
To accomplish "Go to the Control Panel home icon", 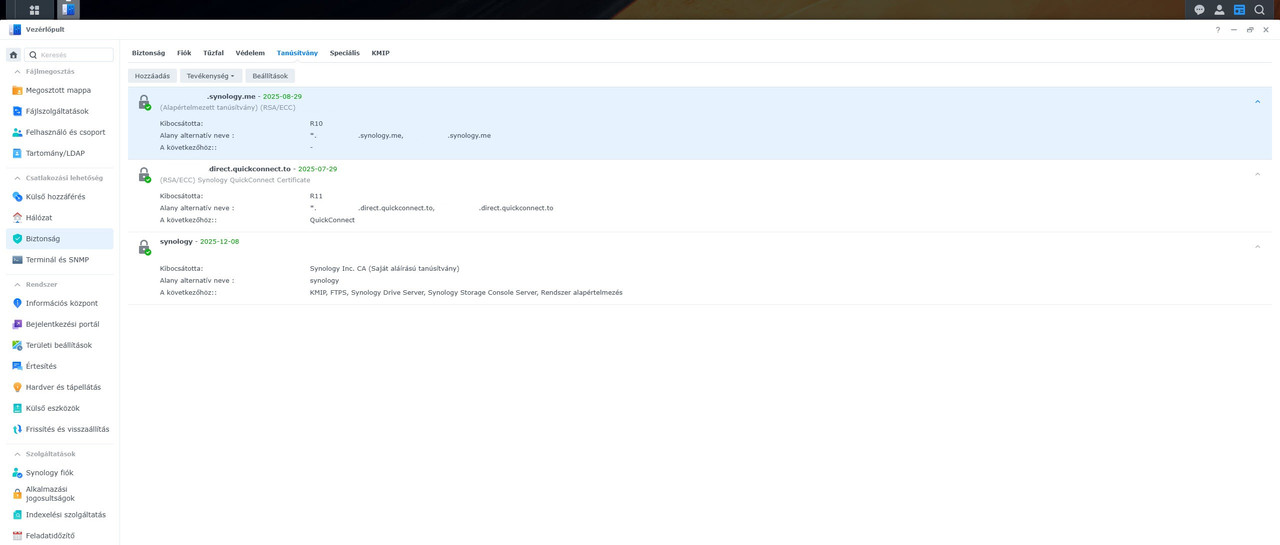I will point(13,55).
